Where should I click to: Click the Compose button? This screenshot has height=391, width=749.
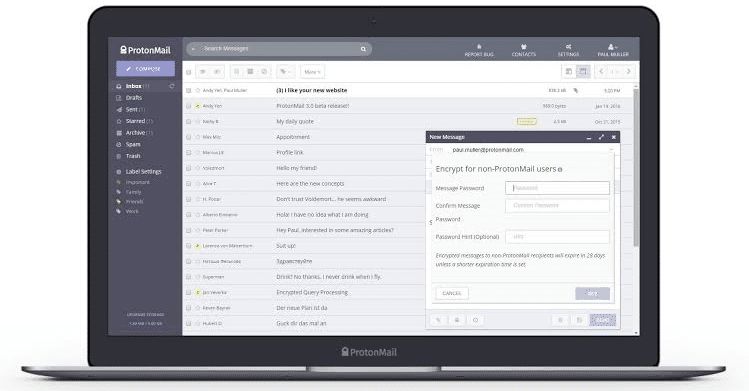click(x=145, y=69)
